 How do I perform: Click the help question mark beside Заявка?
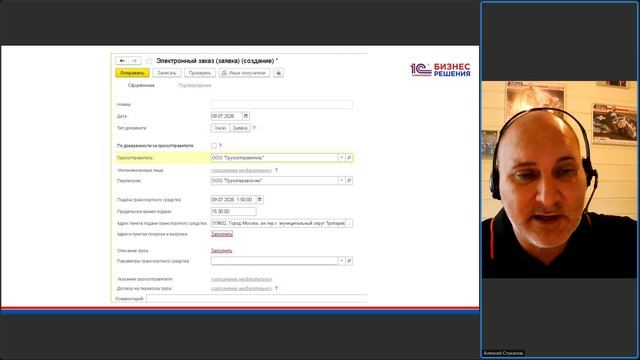(254, 128)
